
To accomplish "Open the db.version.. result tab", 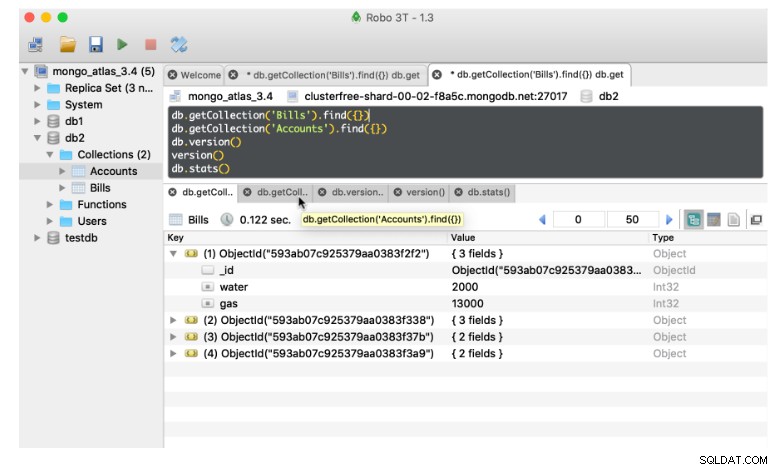I will click(x=357, y=192).
